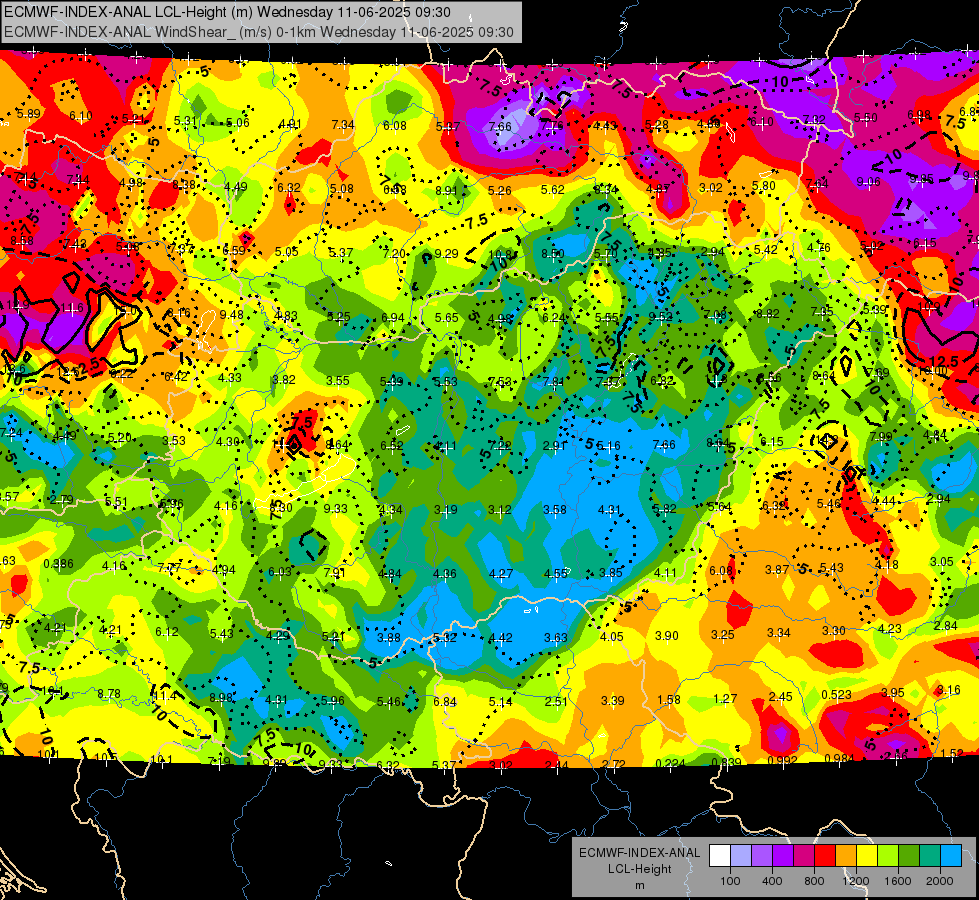The width and height of the screenshot is (979, 900).
Task: Click the legend tick label '1200'
Action: coord(855,881)
